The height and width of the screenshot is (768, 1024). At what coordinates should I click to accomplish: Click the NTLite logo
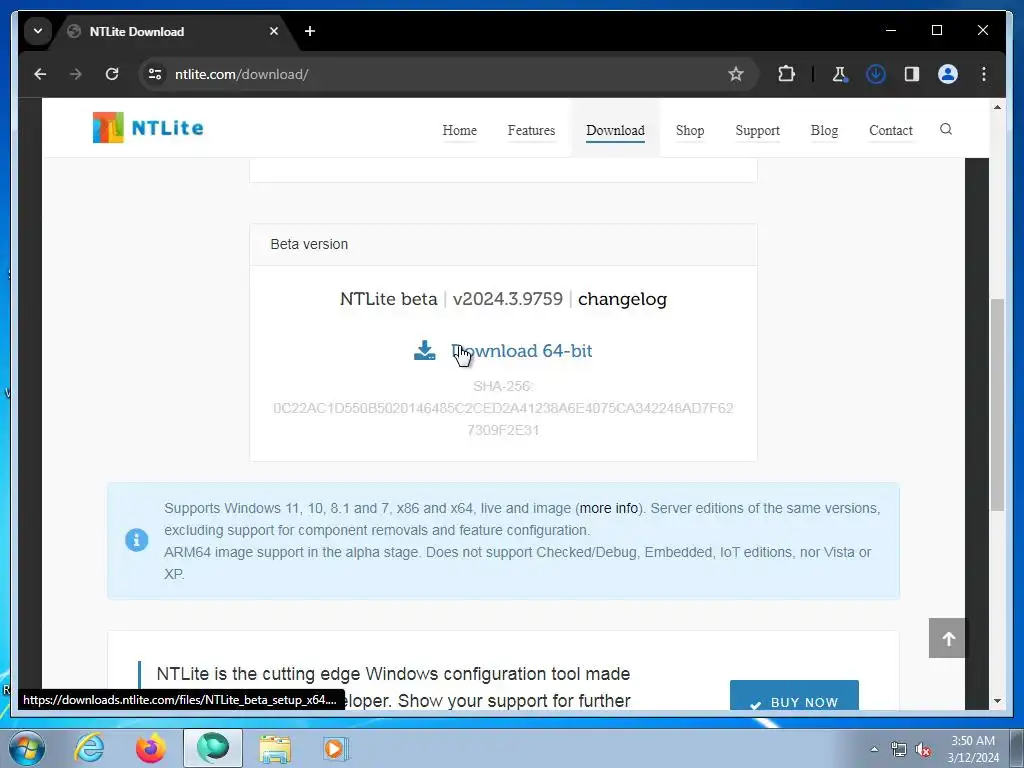[148, 127]
